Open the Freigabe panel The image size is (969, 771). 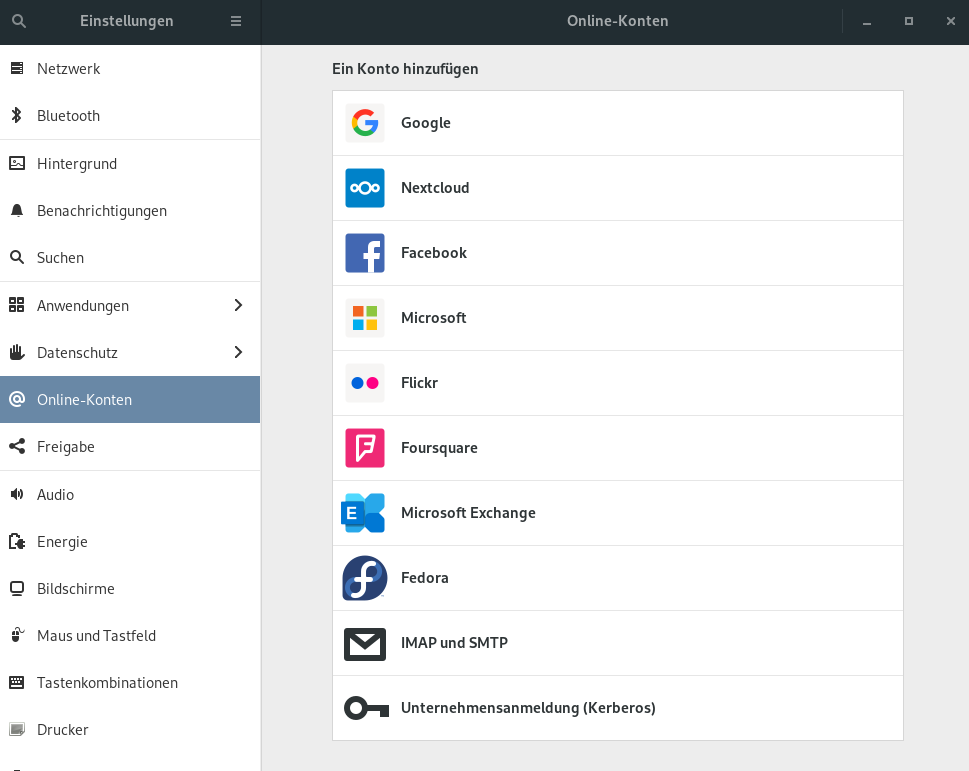click(130, 447)
